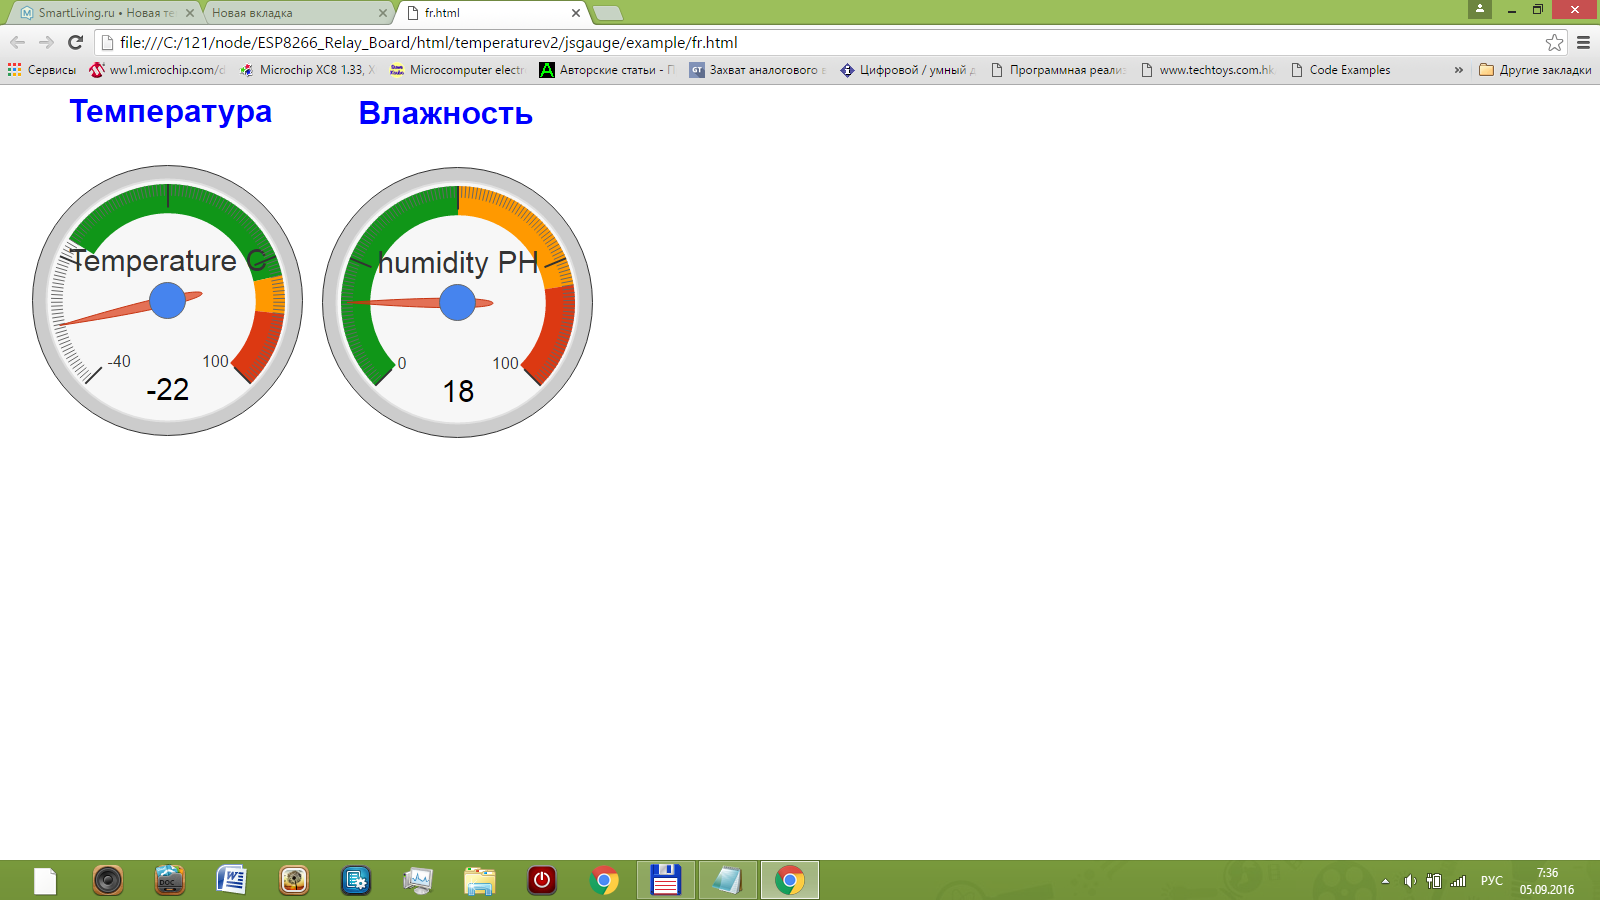Open the Другие закладки bookmarks folder
The height and width of the screenshot is (900, 1600).
pyautogui.click(x=1535, y=70)
